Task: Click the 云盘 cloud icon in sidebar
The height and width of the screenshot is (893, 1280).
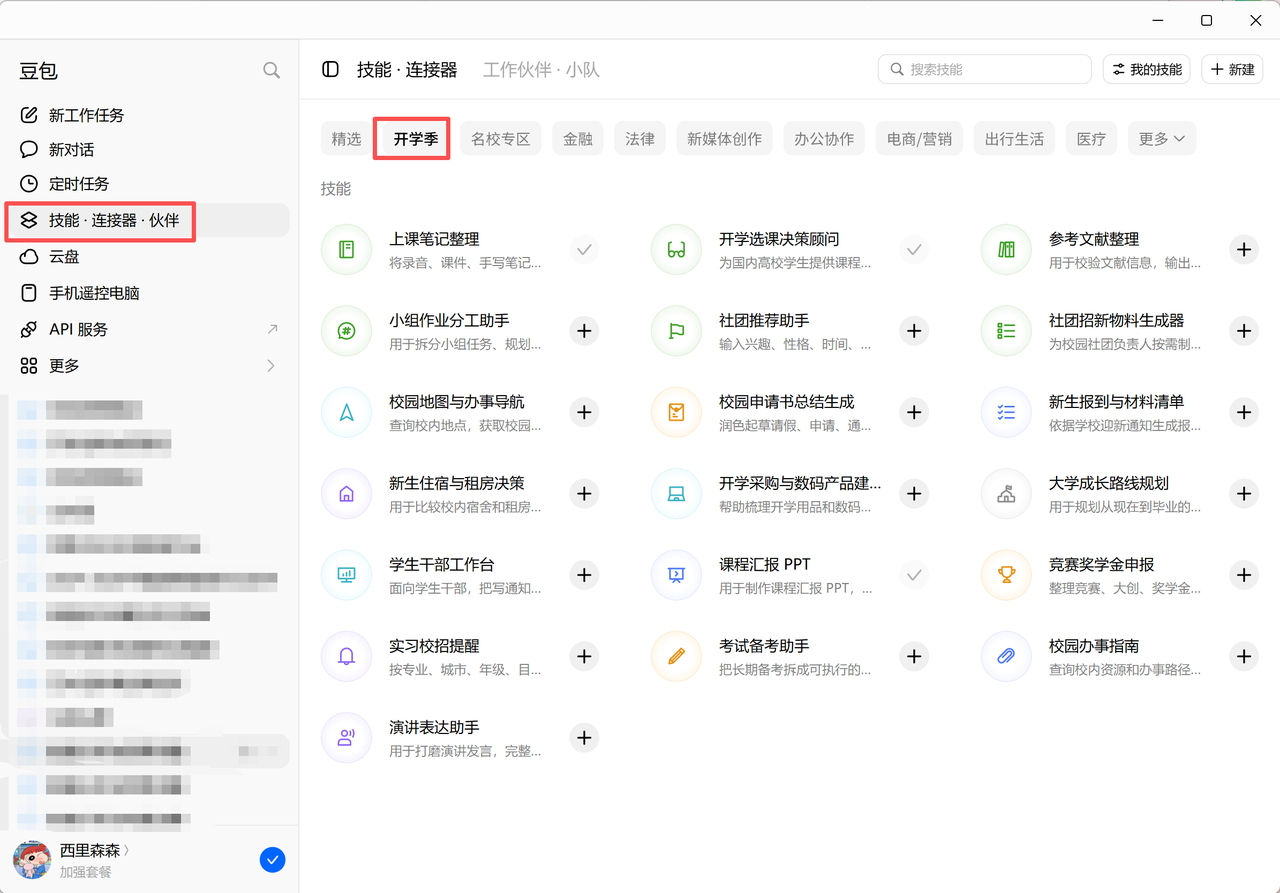Action: (x=29, y=256)
